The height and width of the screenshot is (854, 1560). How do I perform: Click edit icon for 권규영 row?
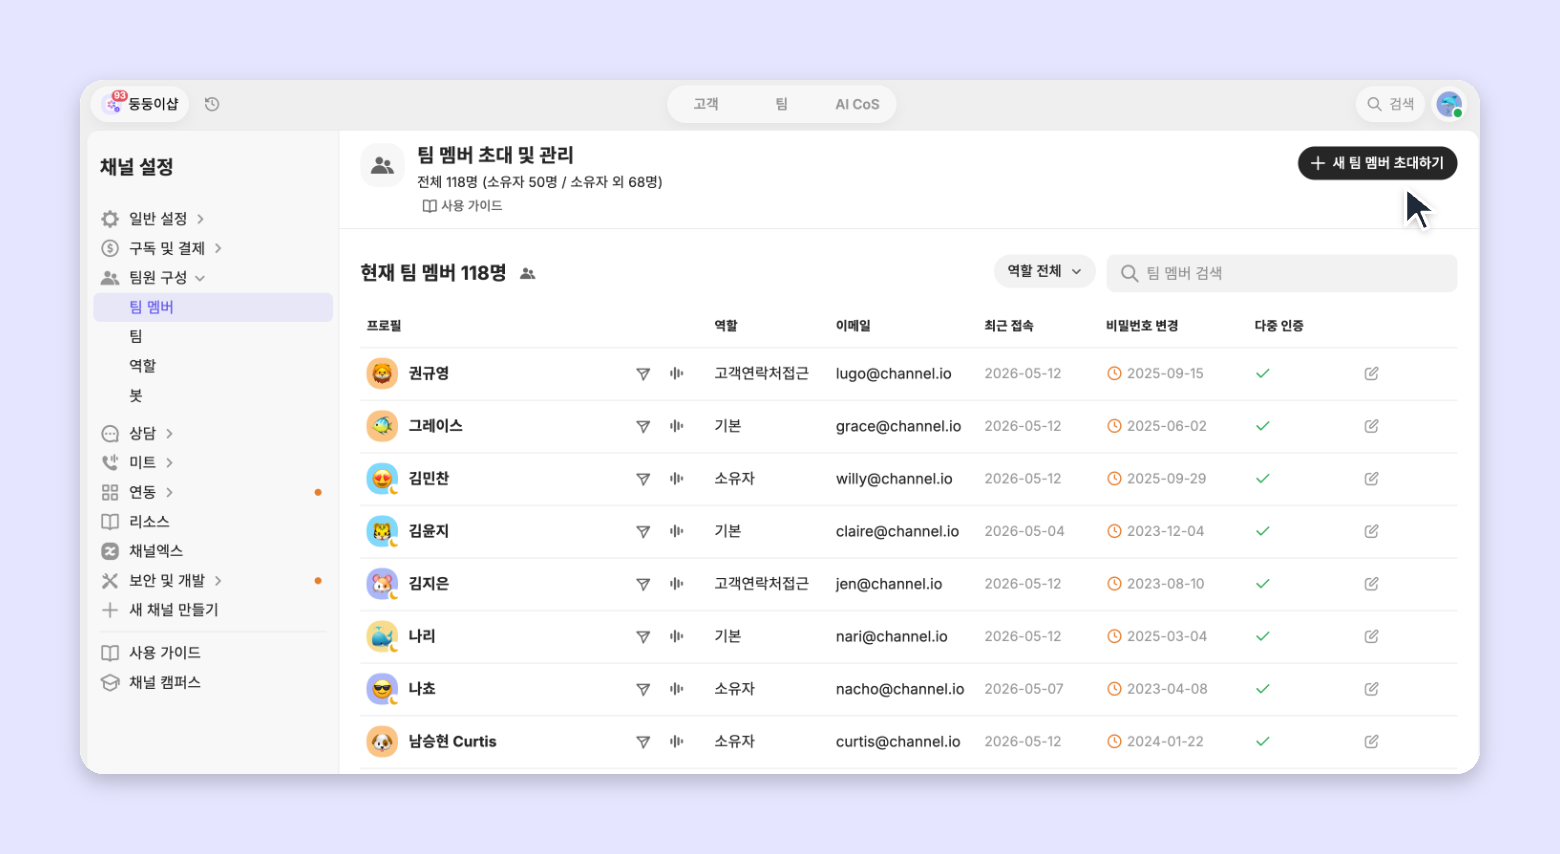(x=1371, y=373)
